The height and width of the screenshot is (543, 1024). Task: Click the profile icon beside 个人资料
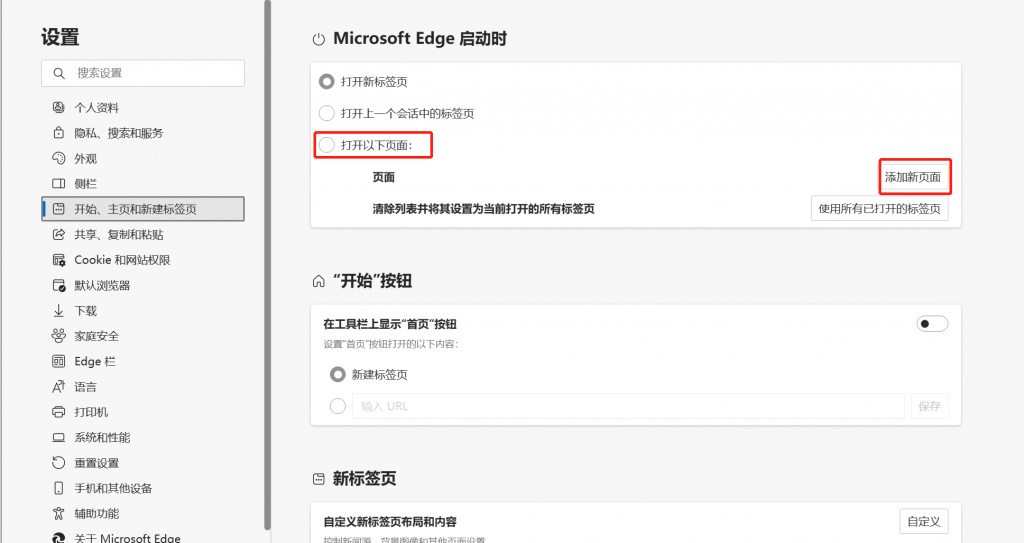pyautogui.click(x=58, y=108)
